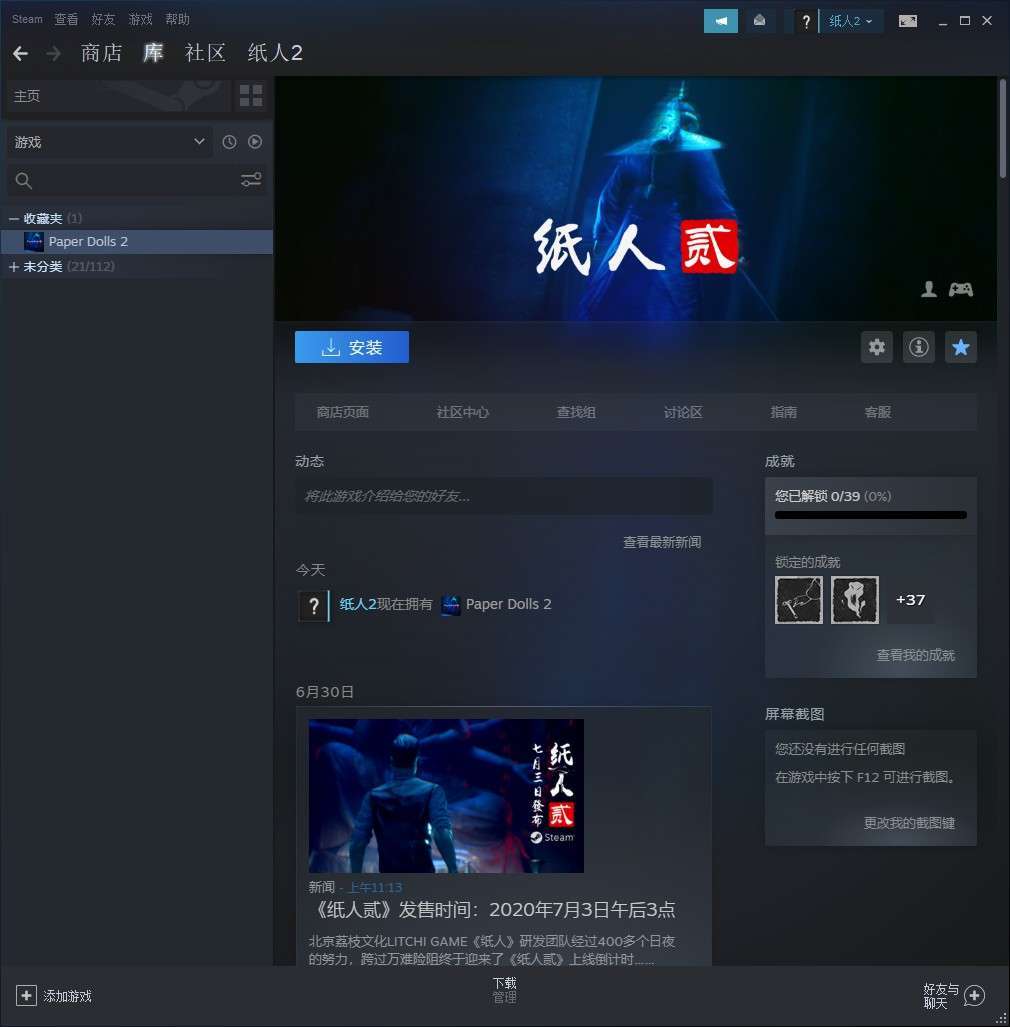Toggle the ready-to-play filter icon
The width and height of the screenshot is (1010, 1027).
255,142
